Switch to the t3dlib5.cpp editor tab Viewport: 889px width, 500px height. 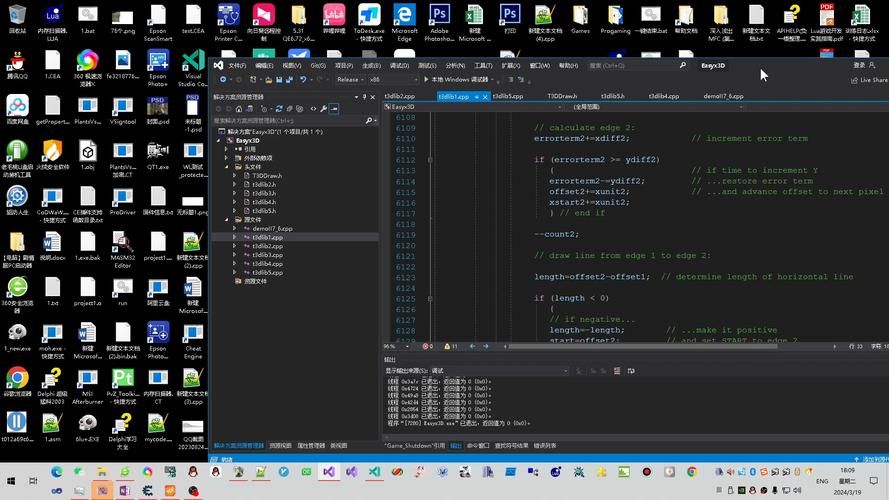click(507, 96)
